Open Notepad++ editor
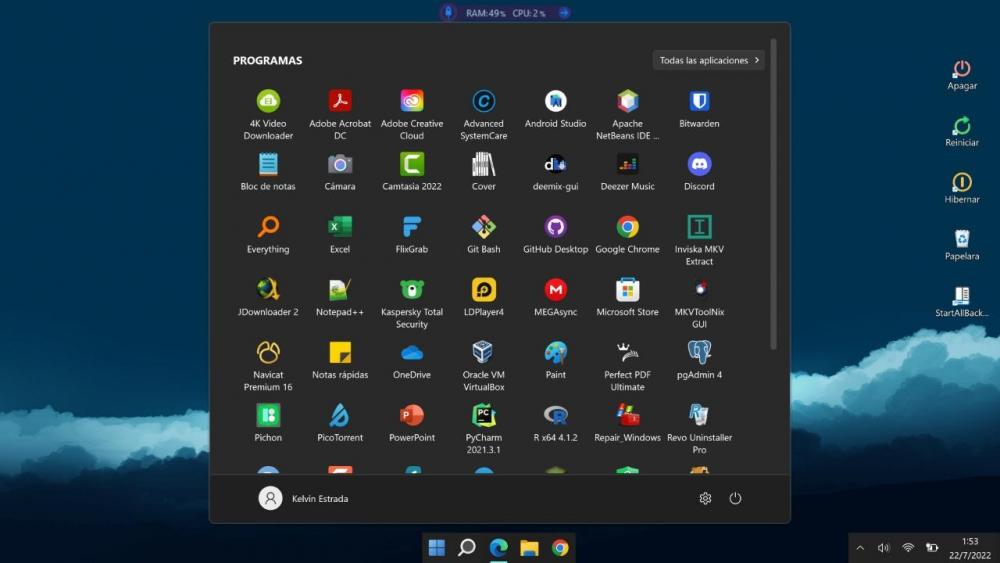 click(x=340, y=290)
